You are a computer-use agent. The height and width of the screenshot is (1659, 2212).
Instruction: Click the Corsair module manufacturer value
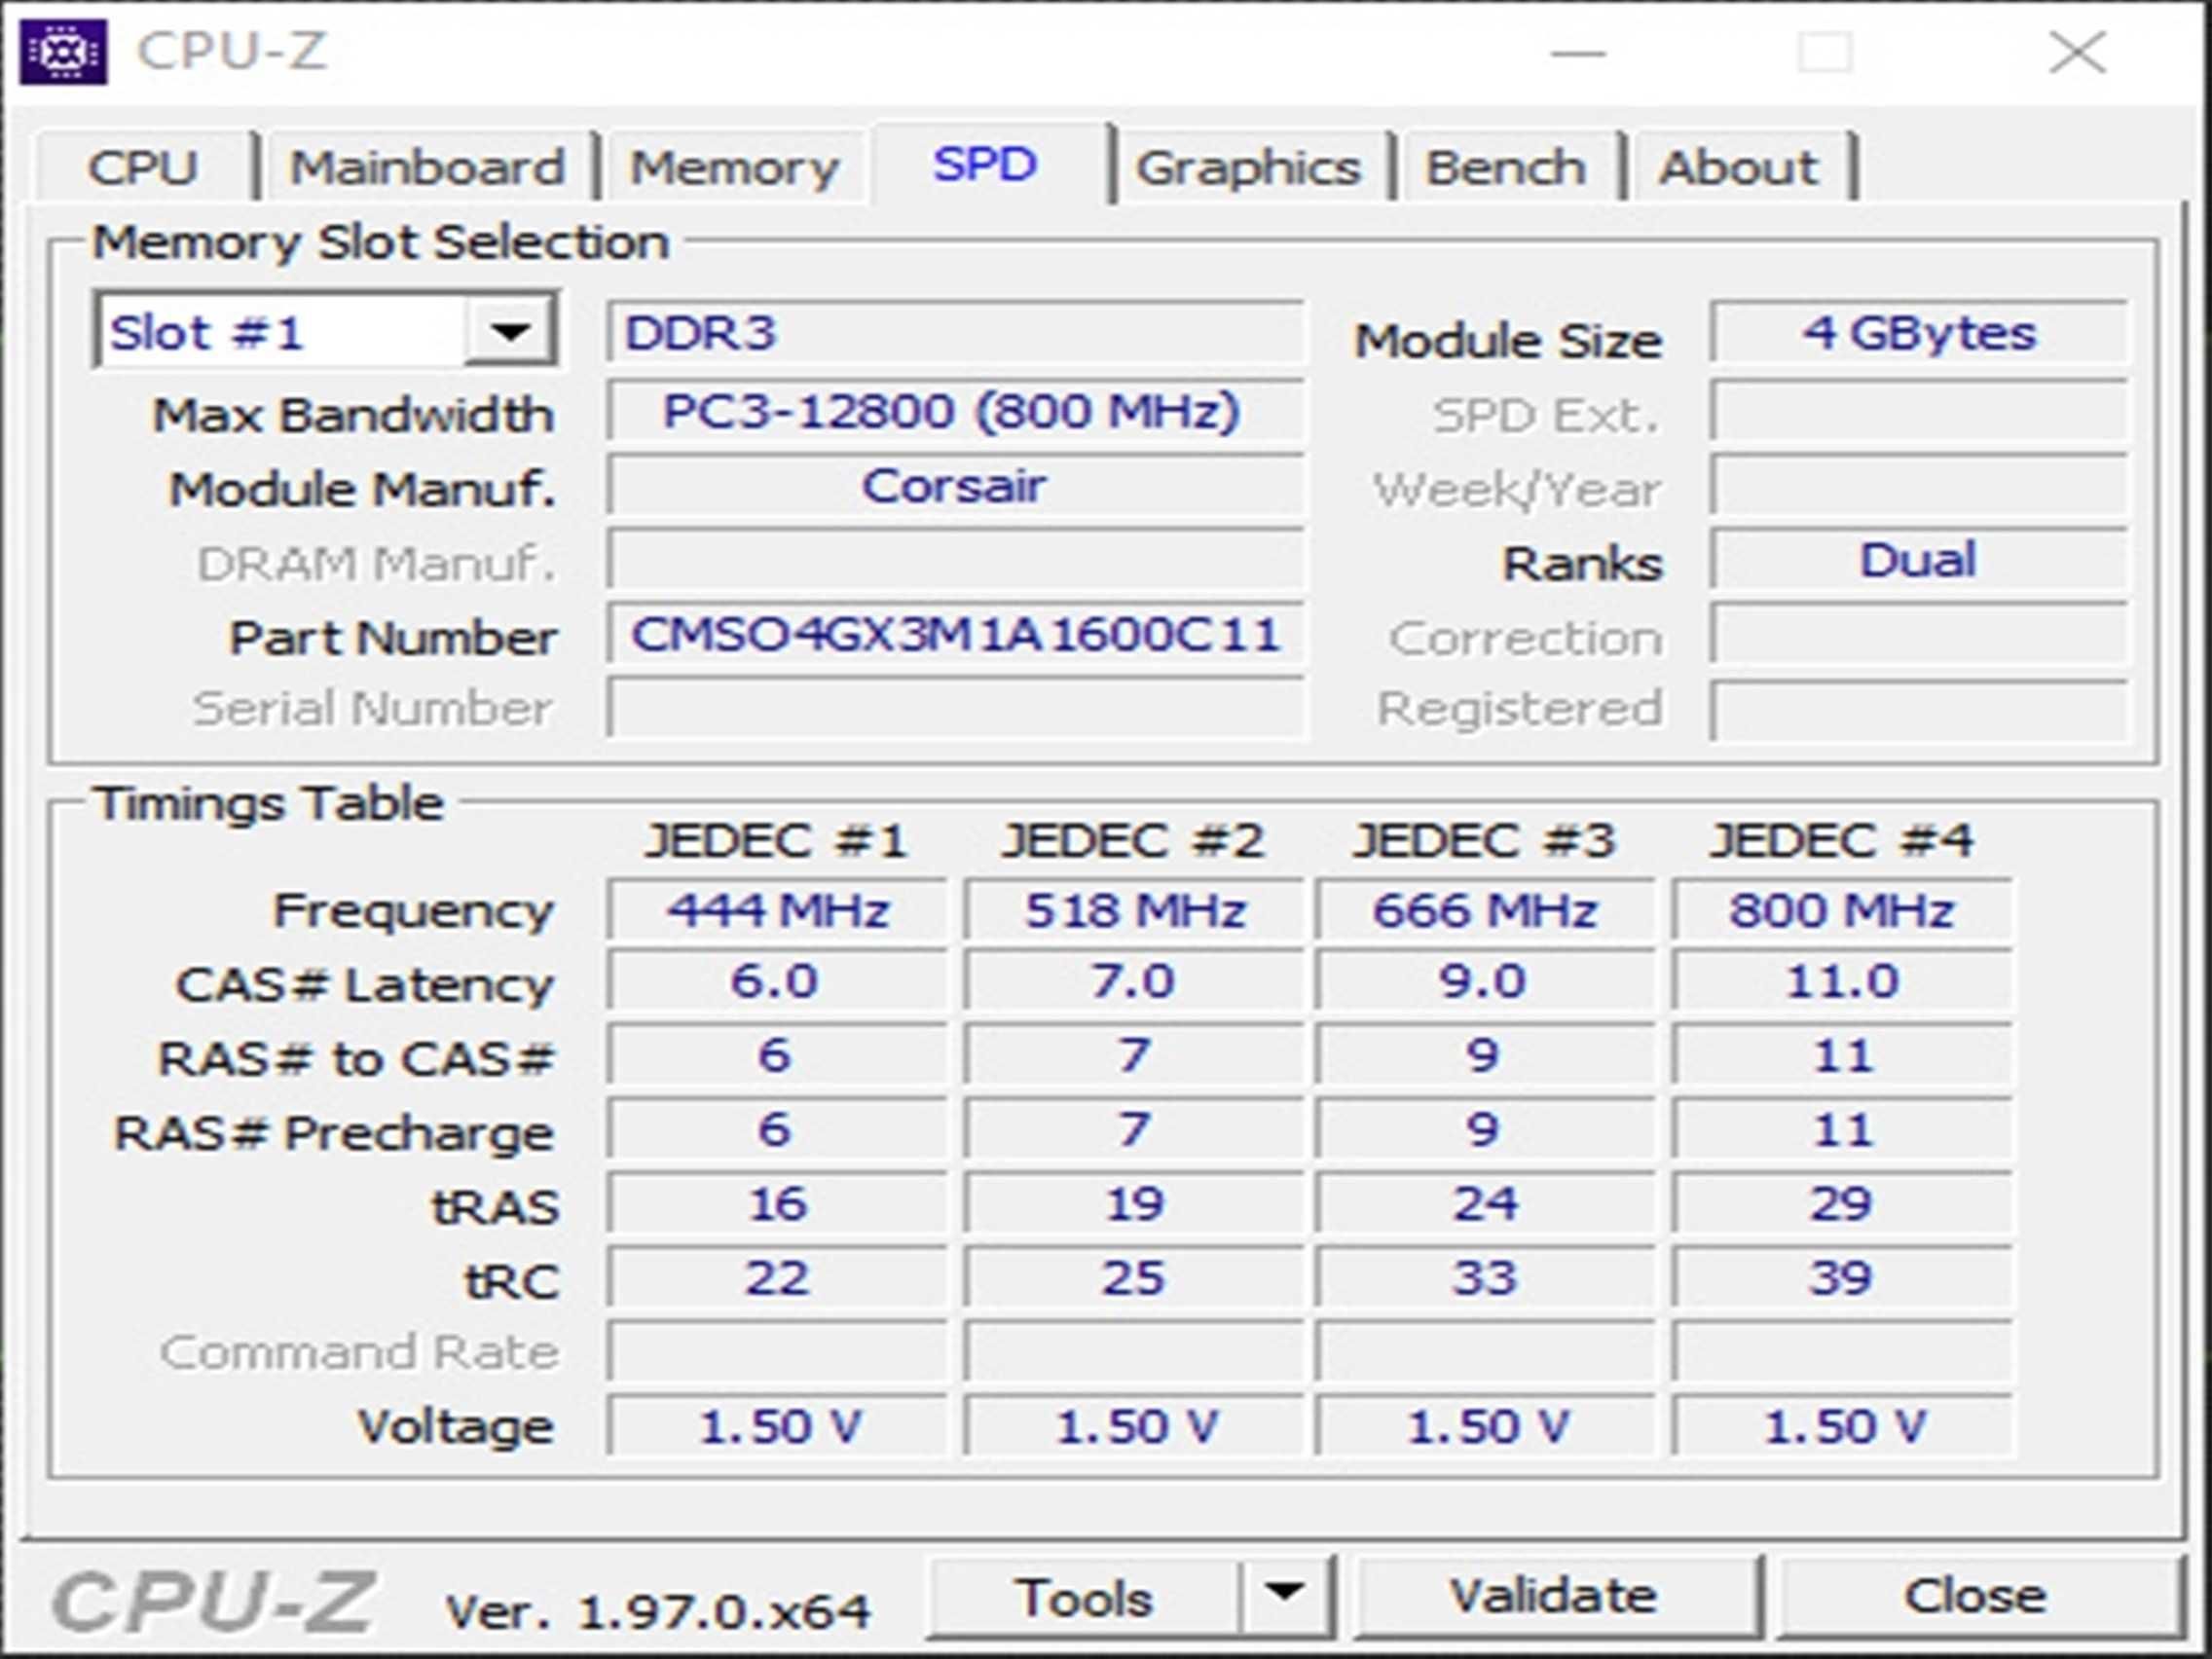tap(955, 486)
